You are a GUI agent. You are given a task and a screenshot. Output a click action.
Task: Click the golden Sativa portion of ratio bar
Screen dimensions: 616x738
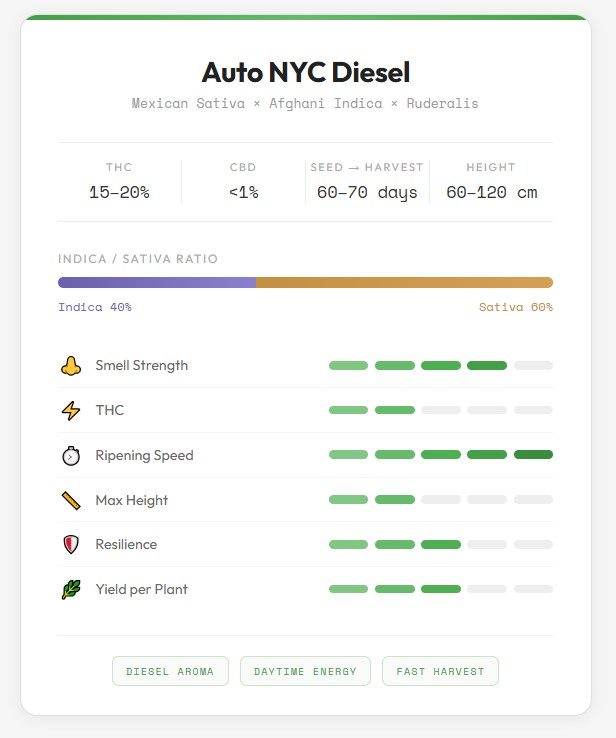point(404,283)
